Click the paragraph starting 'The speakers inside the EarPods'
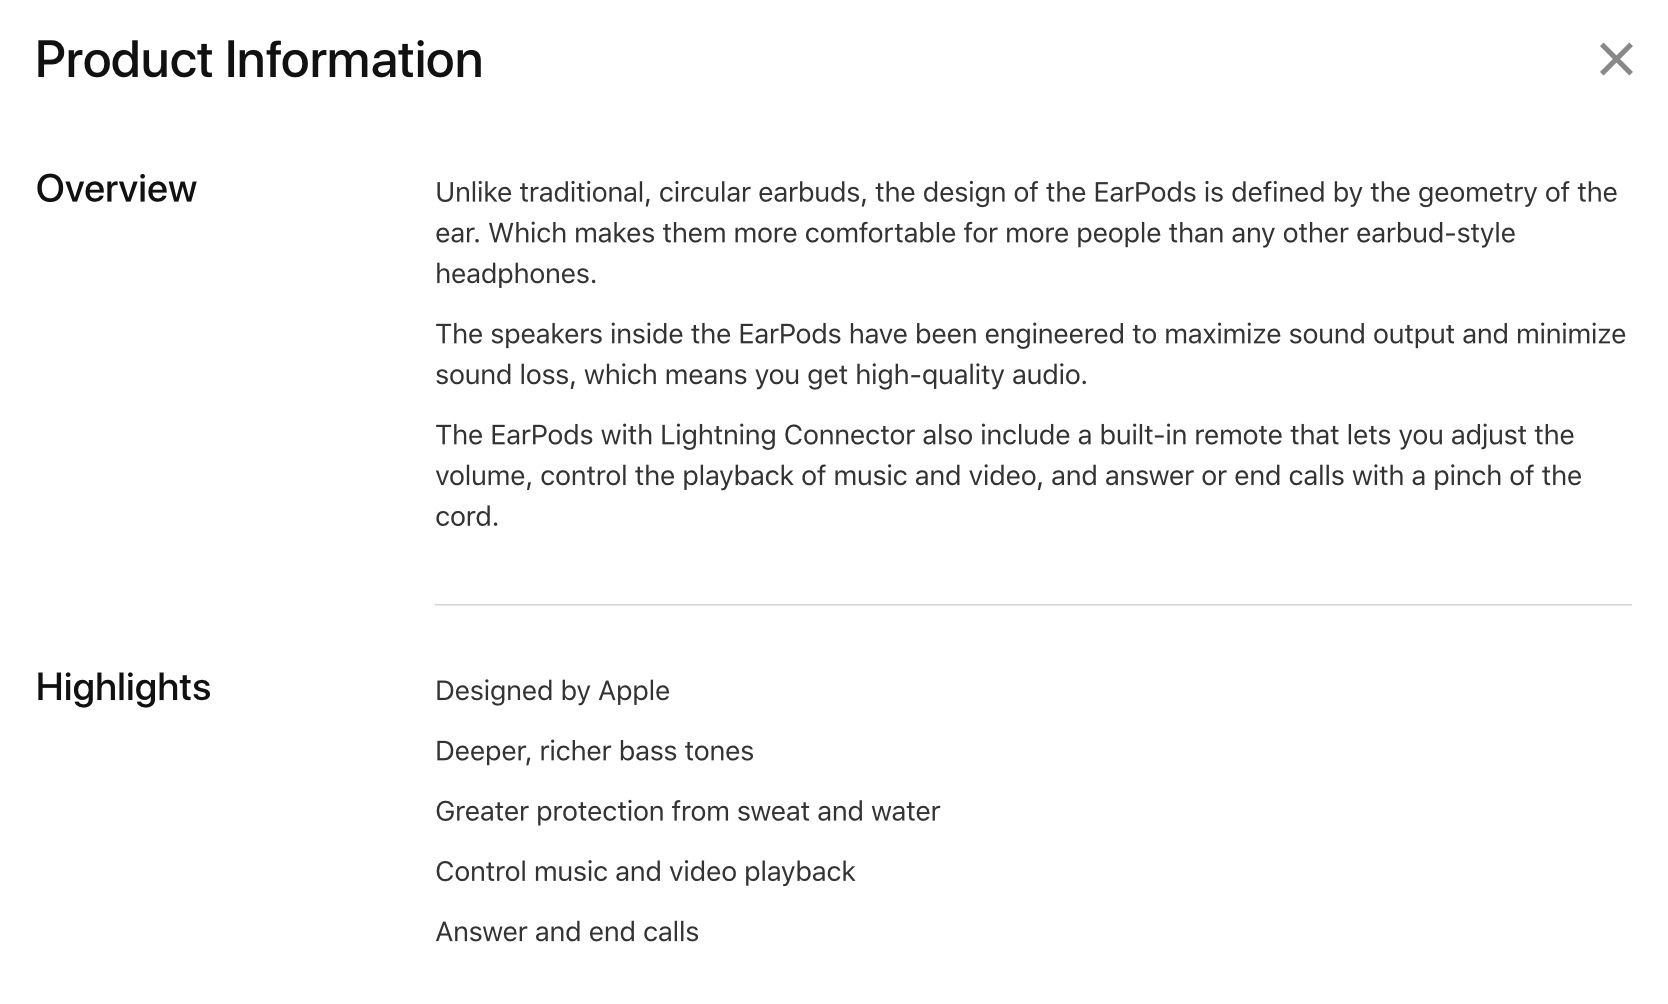 click(x=1030, y=354)
